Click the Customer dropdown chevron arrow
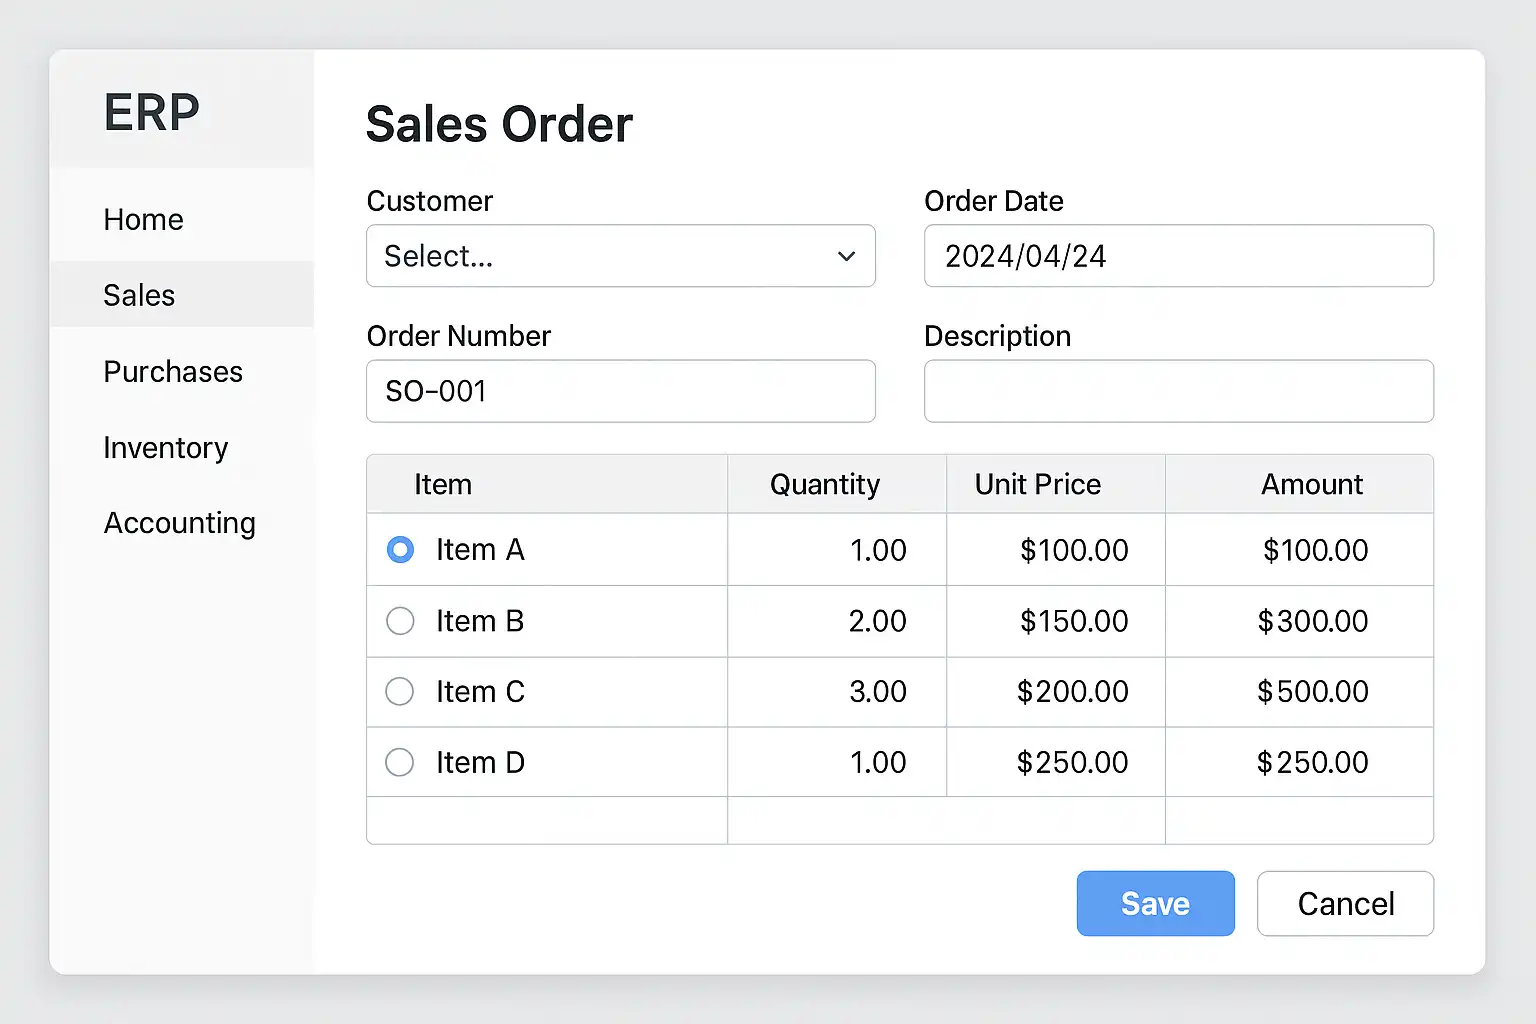Screen dimensions: 1536x1024 846,257
